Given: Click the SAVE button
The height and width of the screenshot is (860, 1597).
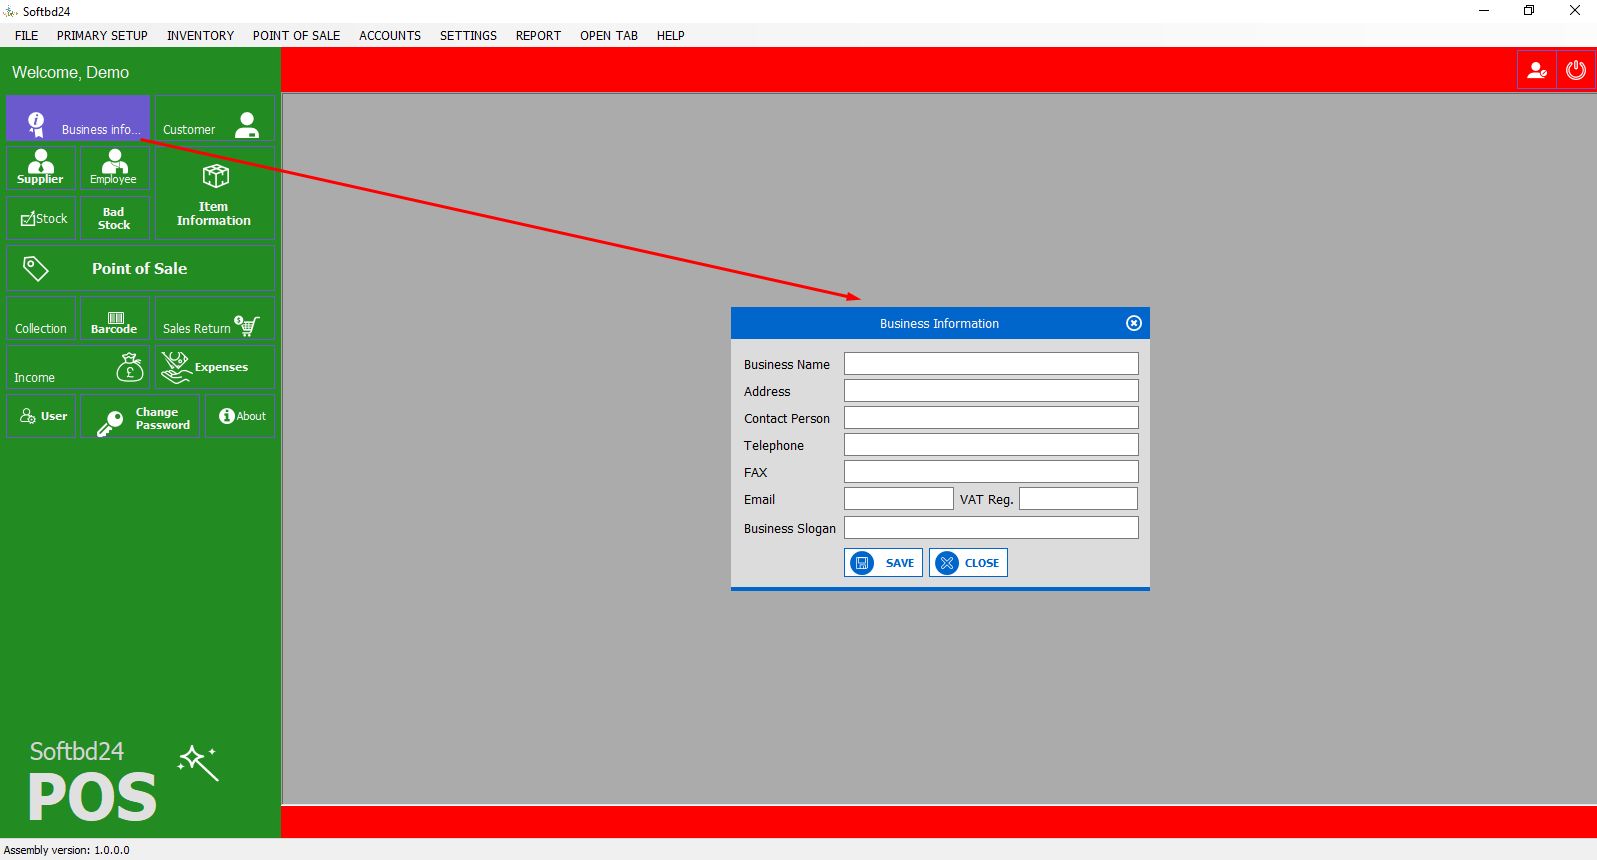Looking at the screenshot, I should tap(883, 563).
